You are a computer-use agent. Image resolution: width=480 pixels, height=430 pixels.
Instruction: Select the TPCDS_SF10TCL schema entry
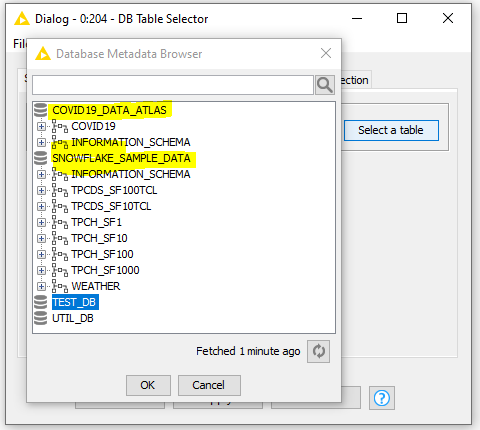click(111, 206)
